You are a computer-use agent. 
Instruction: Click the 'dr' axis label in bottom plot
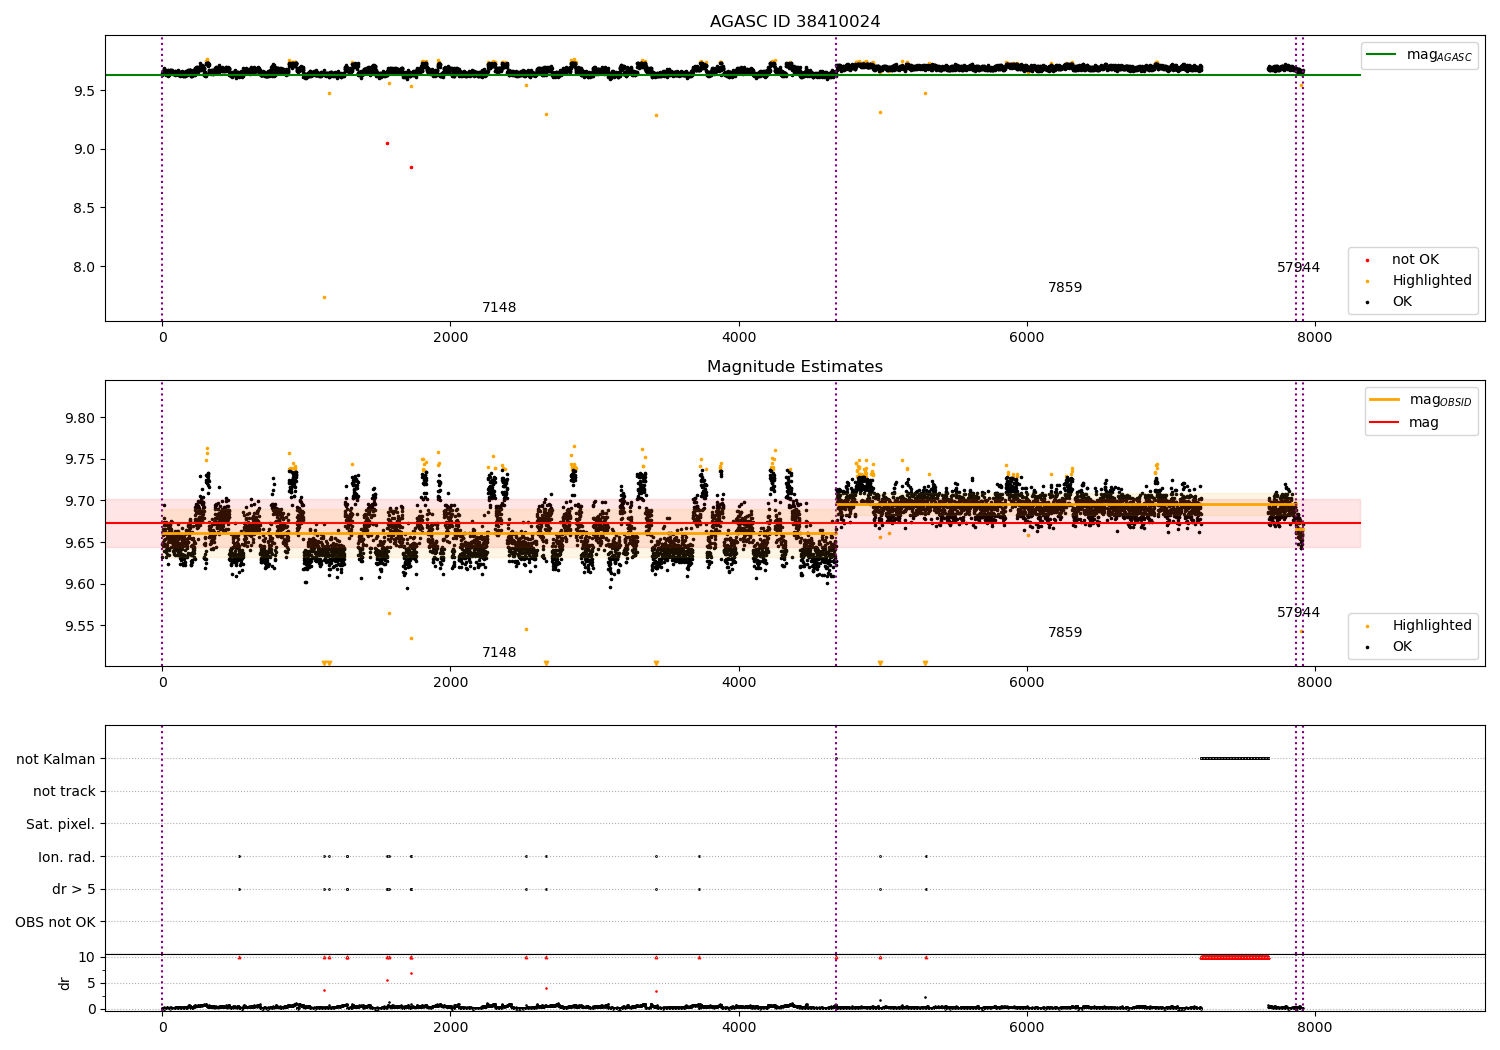(x=65, y=983)
